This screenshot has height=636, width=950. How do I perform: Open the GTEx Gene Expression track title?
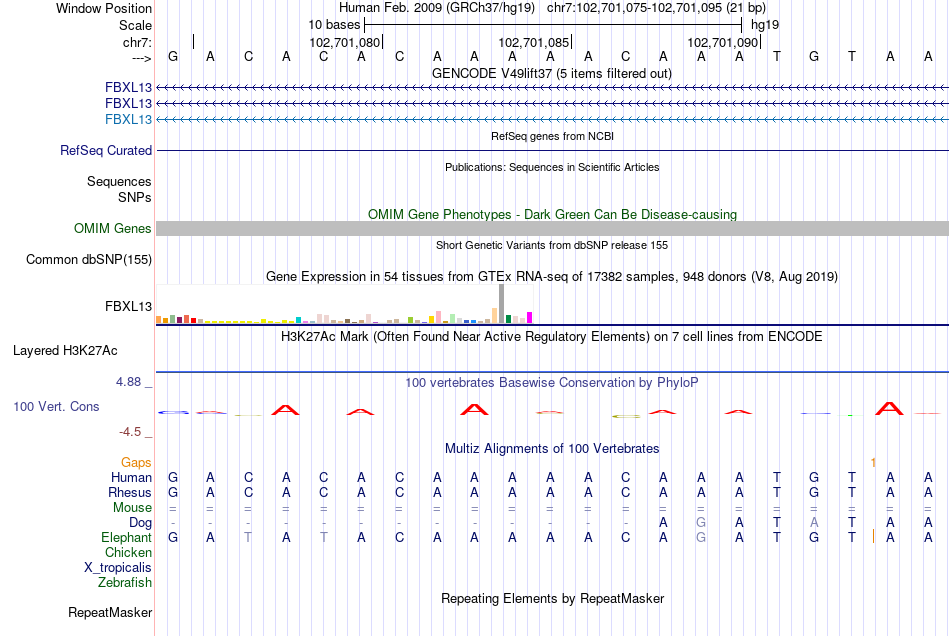(552, 276)
